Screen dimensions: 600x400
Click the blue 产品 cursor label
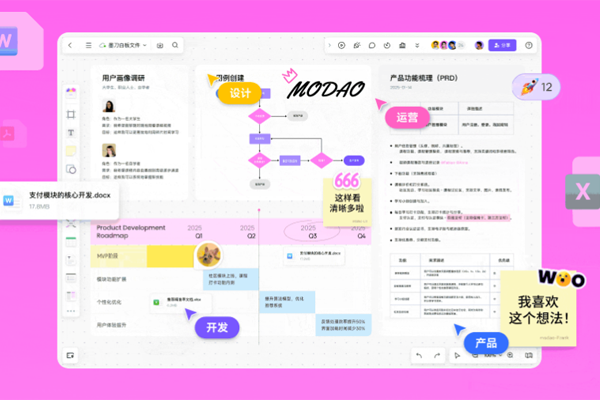(486, 343)
